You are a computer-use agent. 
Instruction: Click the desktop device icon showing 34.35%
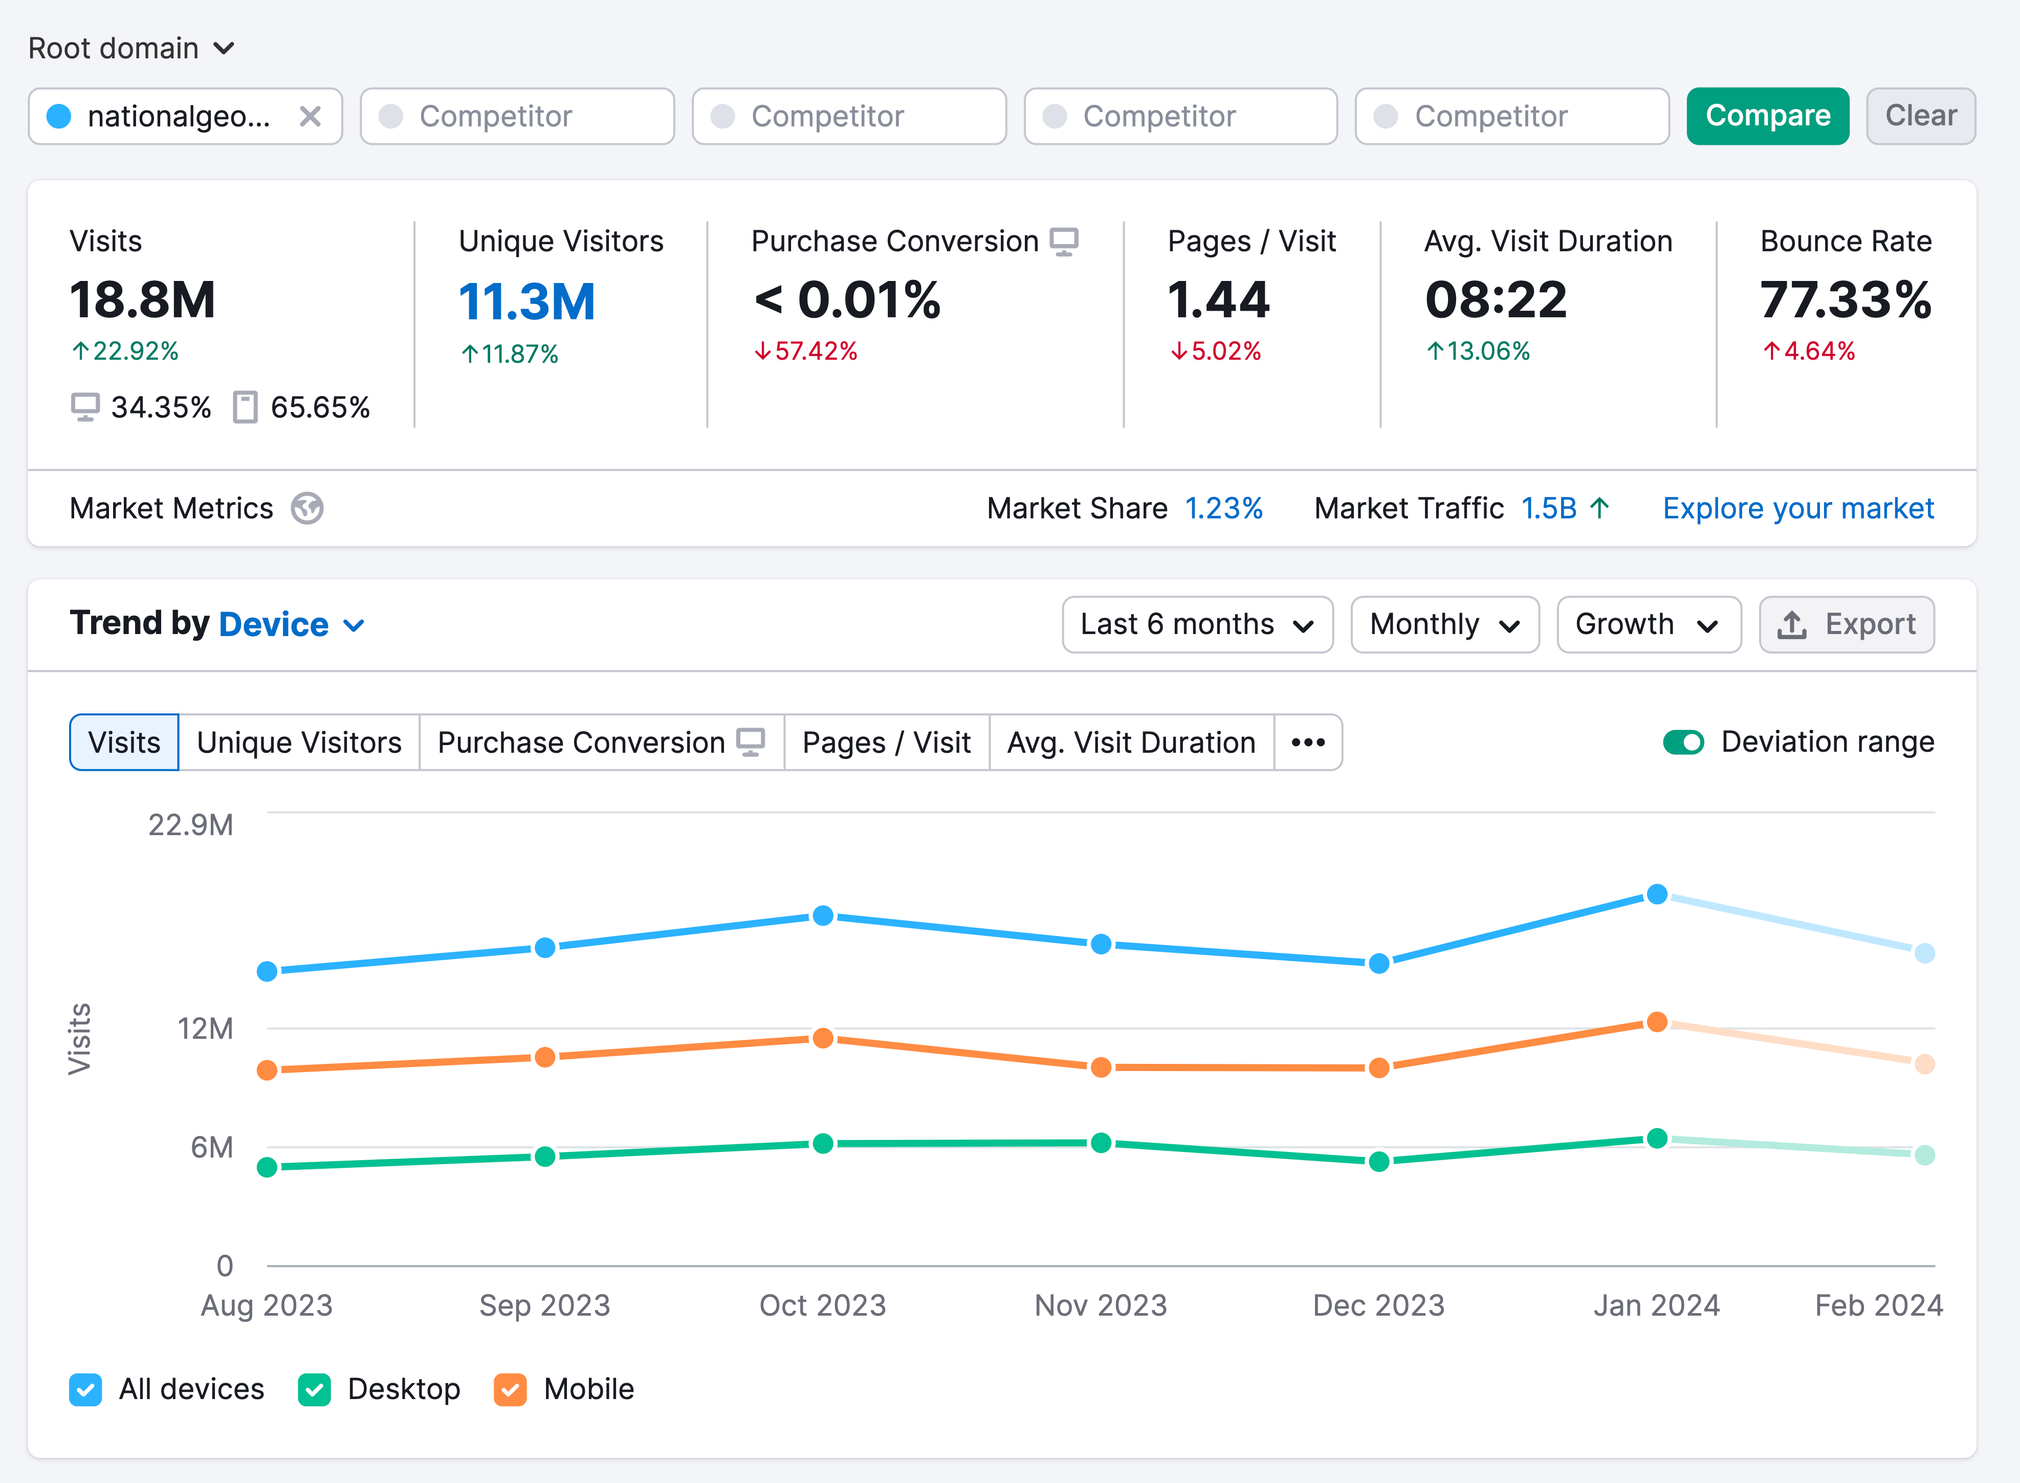pyautogui.click(x=85, y=407)
